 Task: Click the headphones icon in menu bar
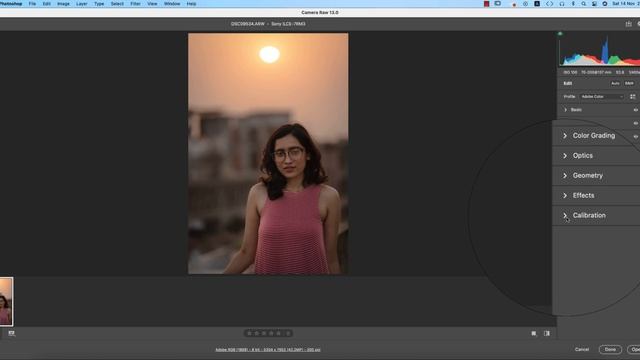point(562,4)
